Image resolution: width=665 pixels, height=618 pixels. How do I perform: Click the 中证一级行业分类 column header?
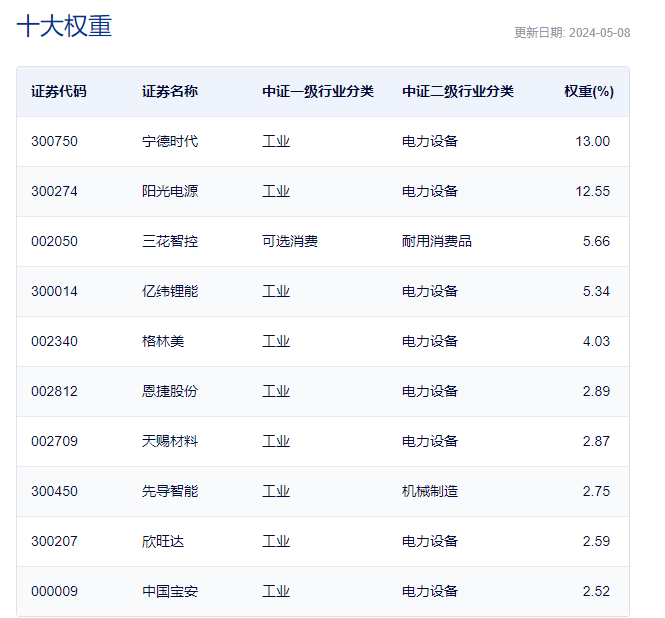pos(318,91)
